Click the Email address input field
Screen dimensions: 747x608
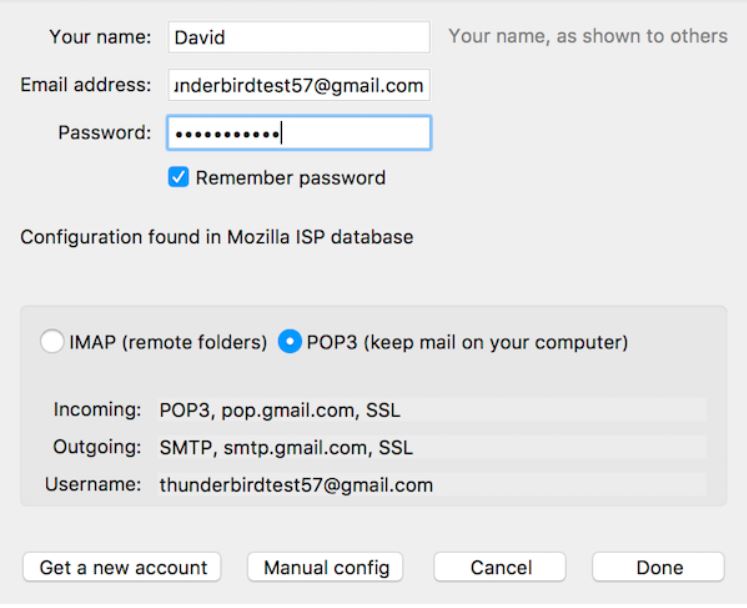point(299,85)
